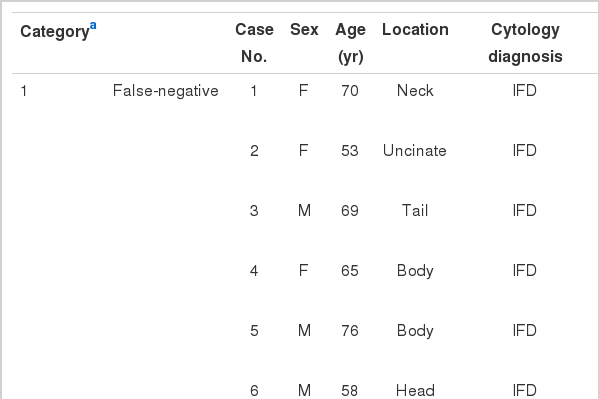
Task: Select the Tail location cell
Action: pyautogui.click(x=415, y=211)
